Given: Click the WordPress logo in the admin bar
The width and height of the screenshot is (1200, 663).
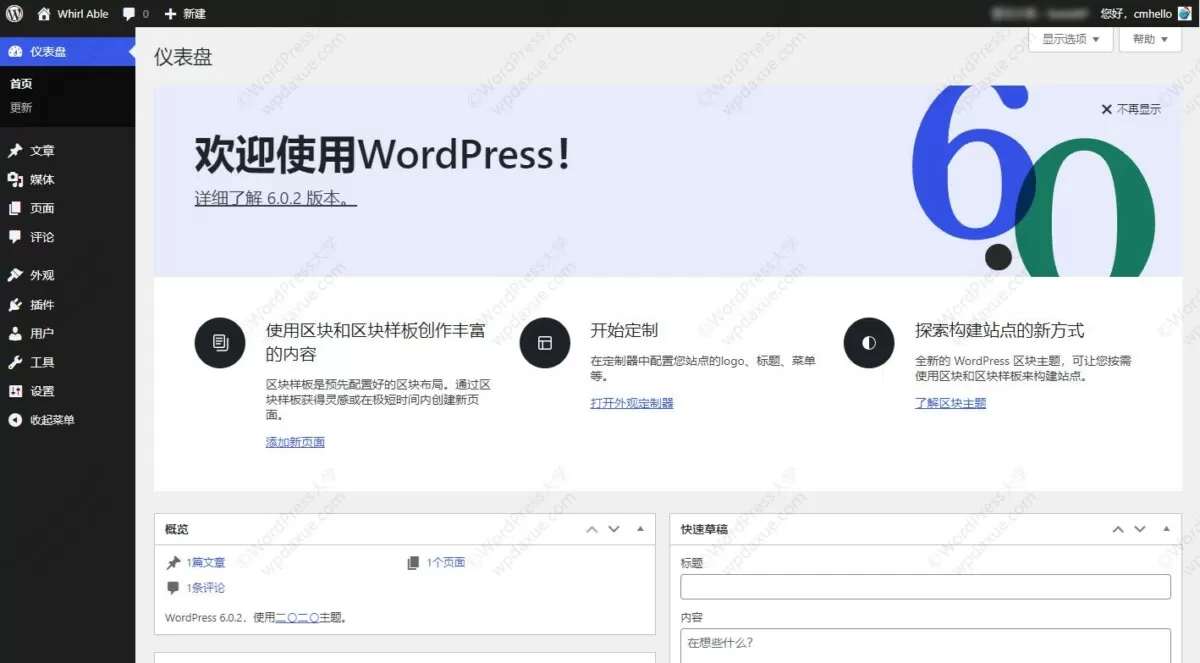Looking at the screenshot, I should click(x=13, y=13).
